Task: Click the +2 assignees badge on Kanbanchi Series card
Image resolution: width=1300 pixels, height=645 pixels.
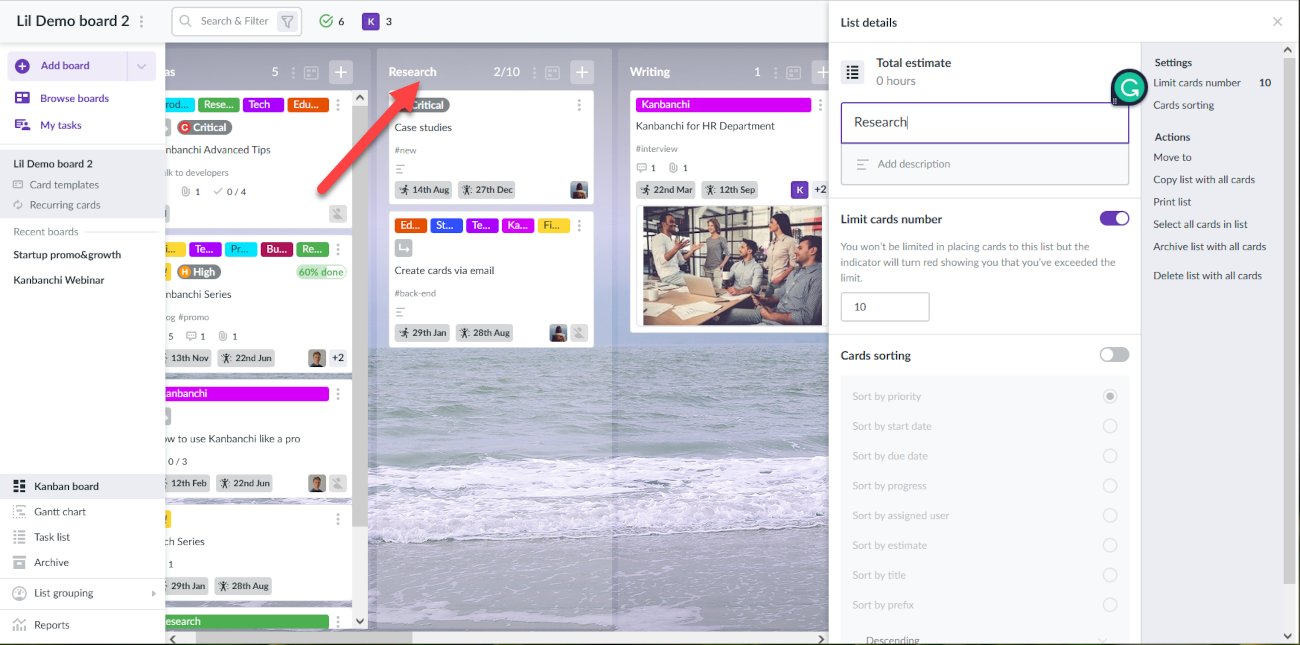Action: [x=338, y=358]
